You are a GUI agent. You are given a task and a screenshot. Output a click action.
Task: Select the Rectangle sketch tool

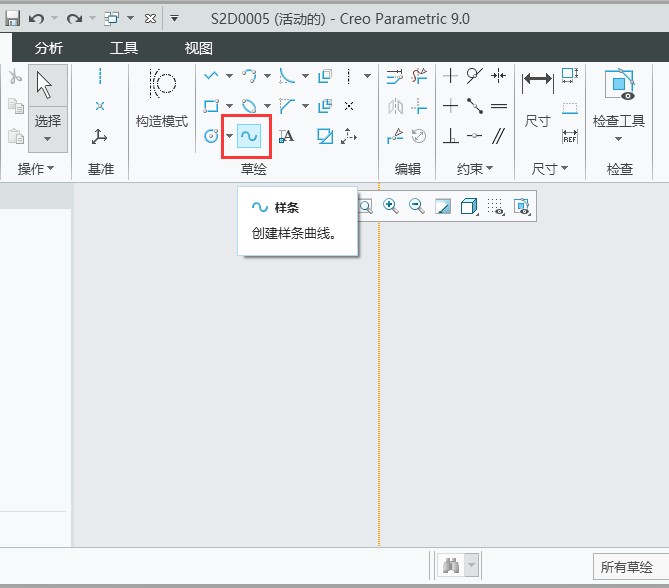211,106
